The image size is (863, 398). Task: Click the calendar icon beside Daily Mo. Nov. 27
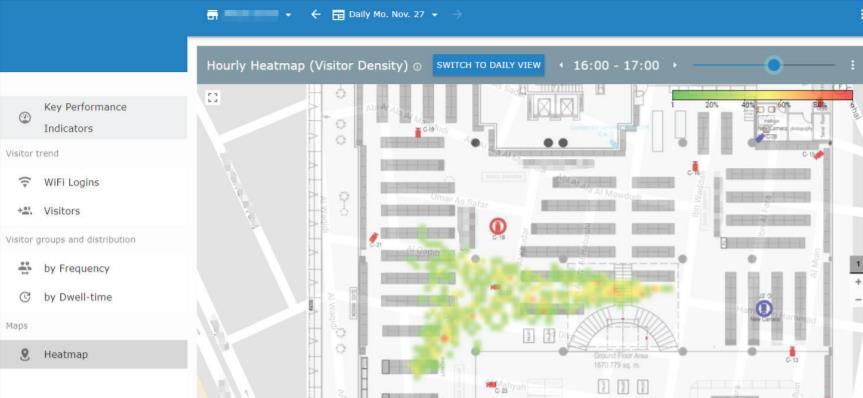338,15
